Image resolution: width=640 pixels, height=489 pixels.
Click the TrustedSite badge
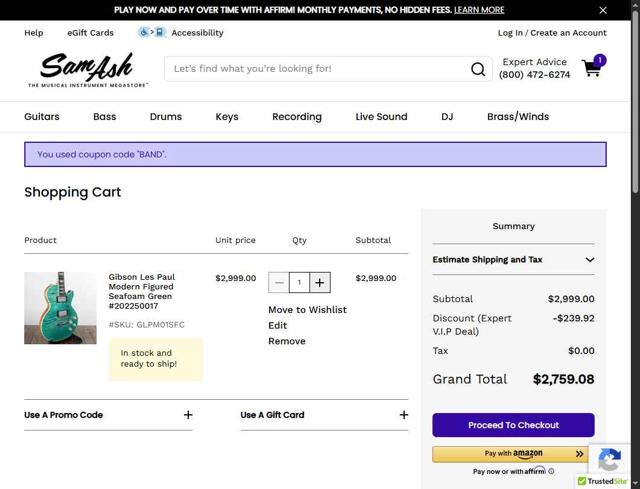click(602, 481)
